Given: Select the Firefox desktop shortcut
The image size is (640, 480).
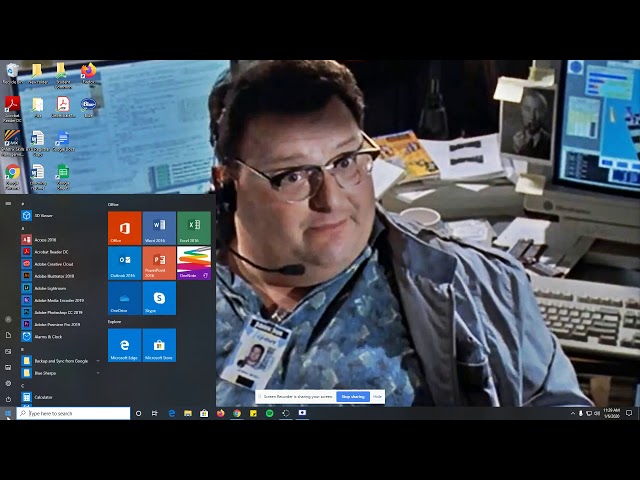Looking at the screenshot, I should click(x=88, y=73).
